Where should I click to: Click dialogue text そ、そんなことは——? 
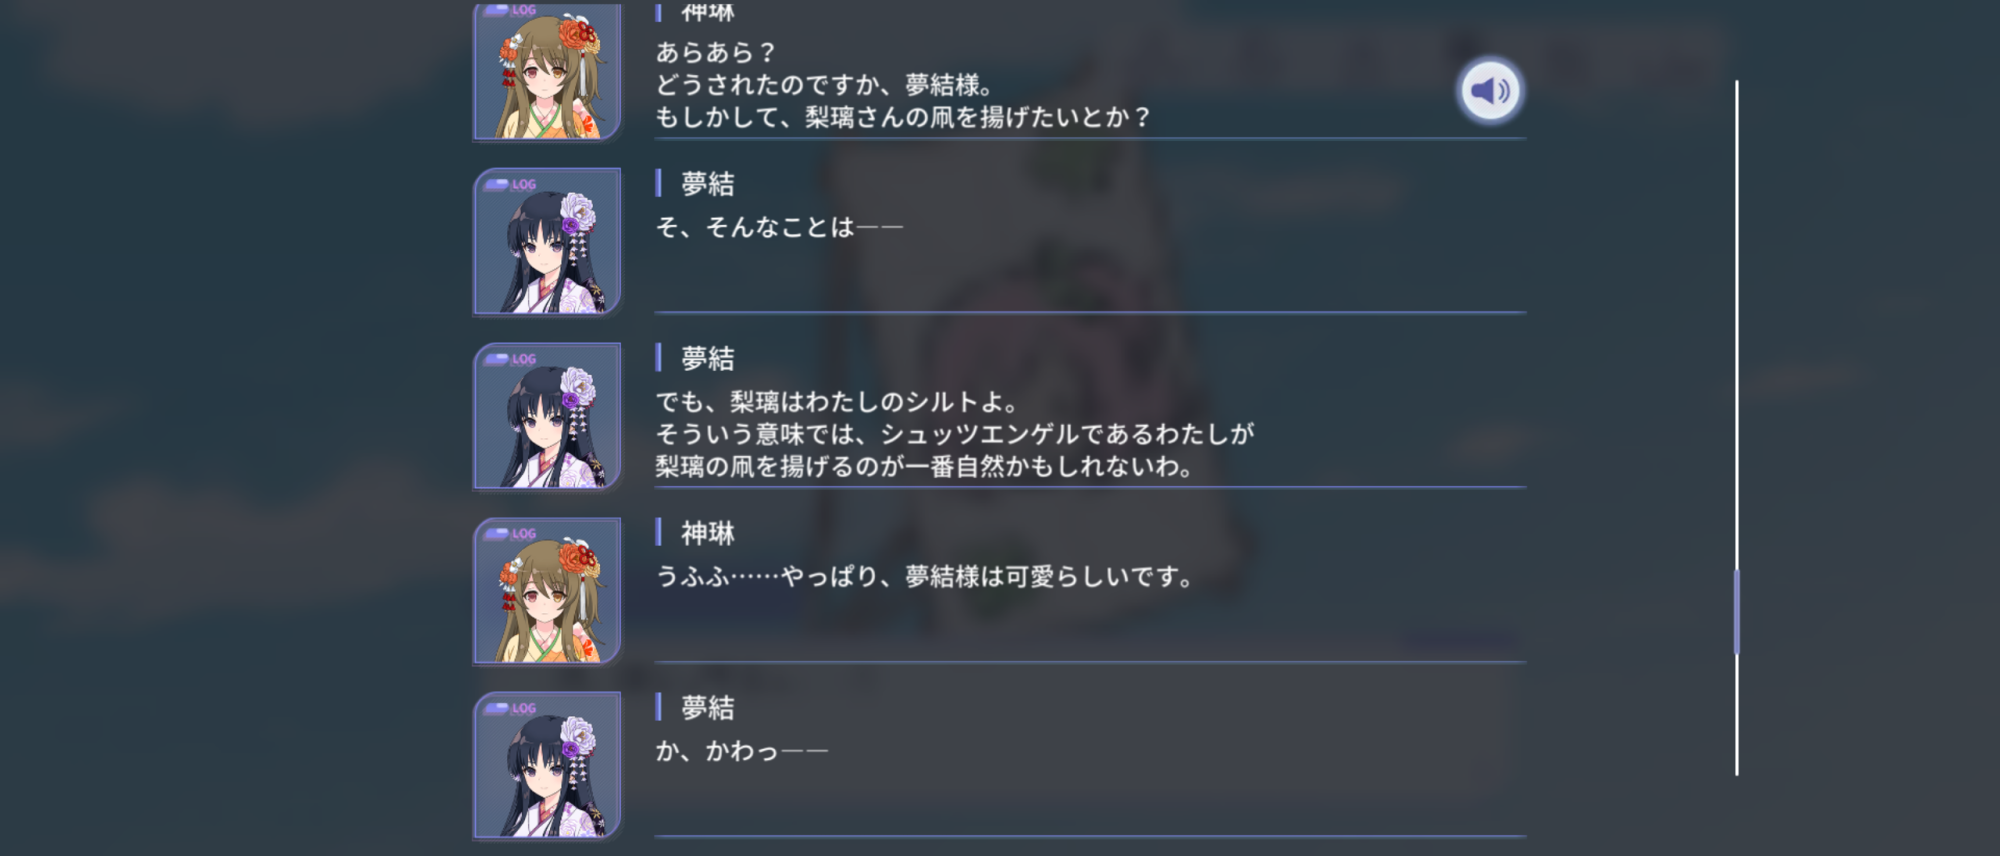point(780,227)
